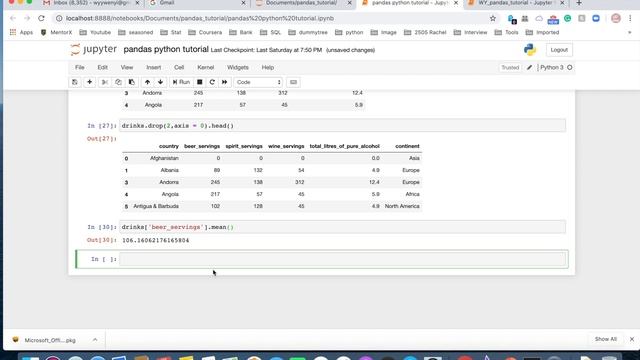This screenshot has width=640, height=360.
Task: Switch to the Inbox Gmail tab
Action: tap(91, 3)
